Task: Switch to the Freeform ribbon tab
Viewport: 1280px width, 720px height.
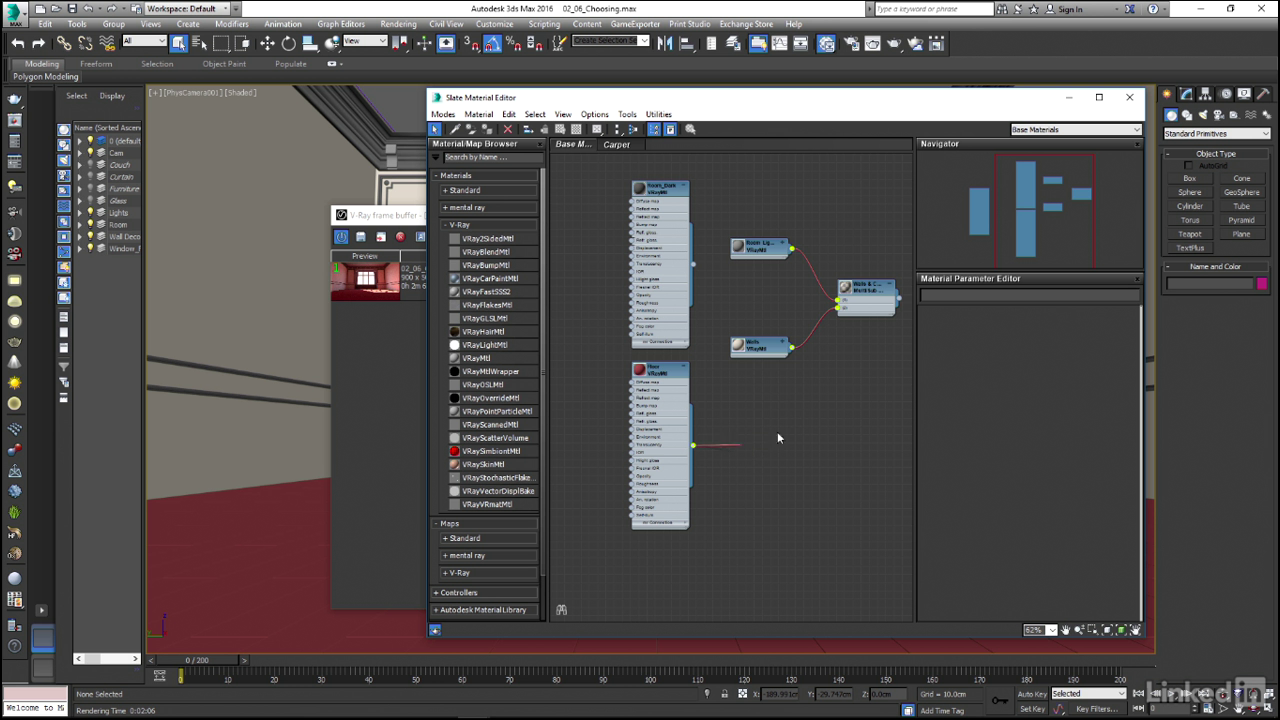Action: click(96, 64)
